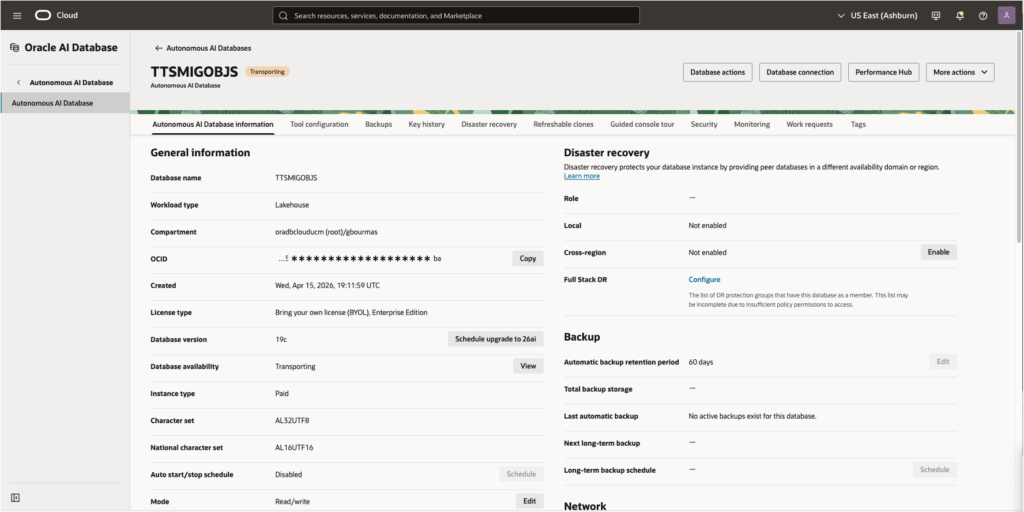The image size is (1024, 512).
Task: Switch to Key history tab
Action: [x=426, y=124]
